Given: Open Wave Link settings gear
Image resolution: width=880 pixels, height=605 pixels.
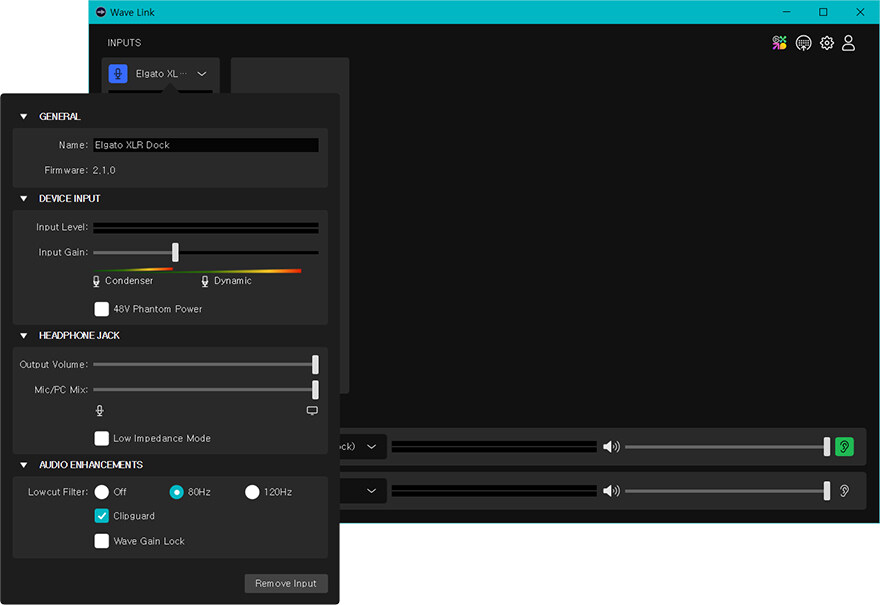Looking at the screenshot, I should tap(826, 42).
